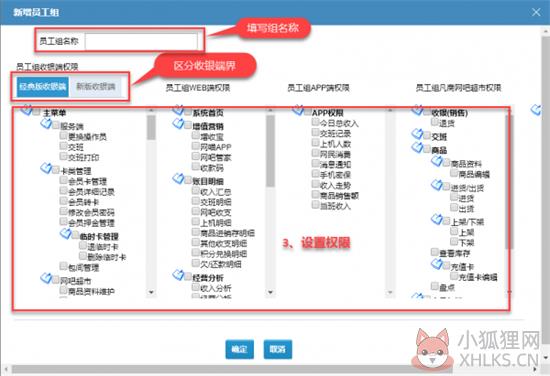The image size is (550, 376).
Task: Click the APP panel scroll-down arrow
Action: [x=390, y=292]
